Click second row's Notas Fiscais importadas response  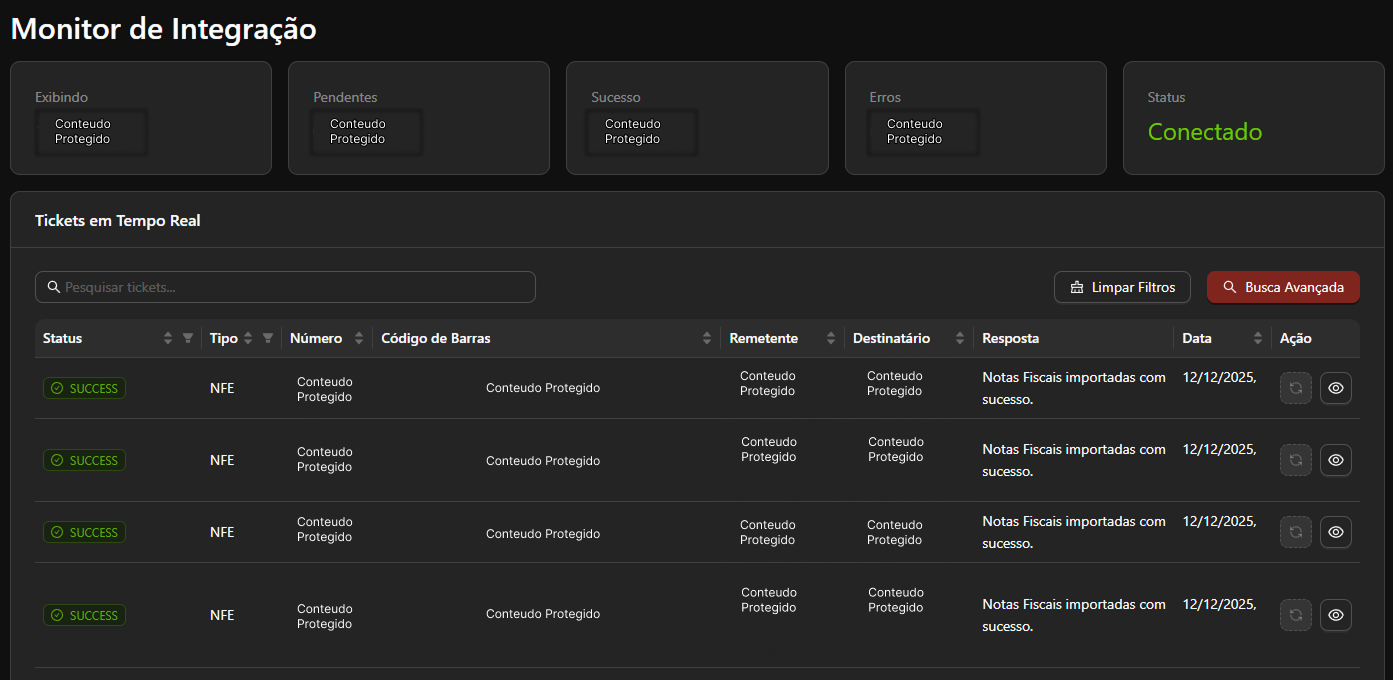tap(1074, 460)
